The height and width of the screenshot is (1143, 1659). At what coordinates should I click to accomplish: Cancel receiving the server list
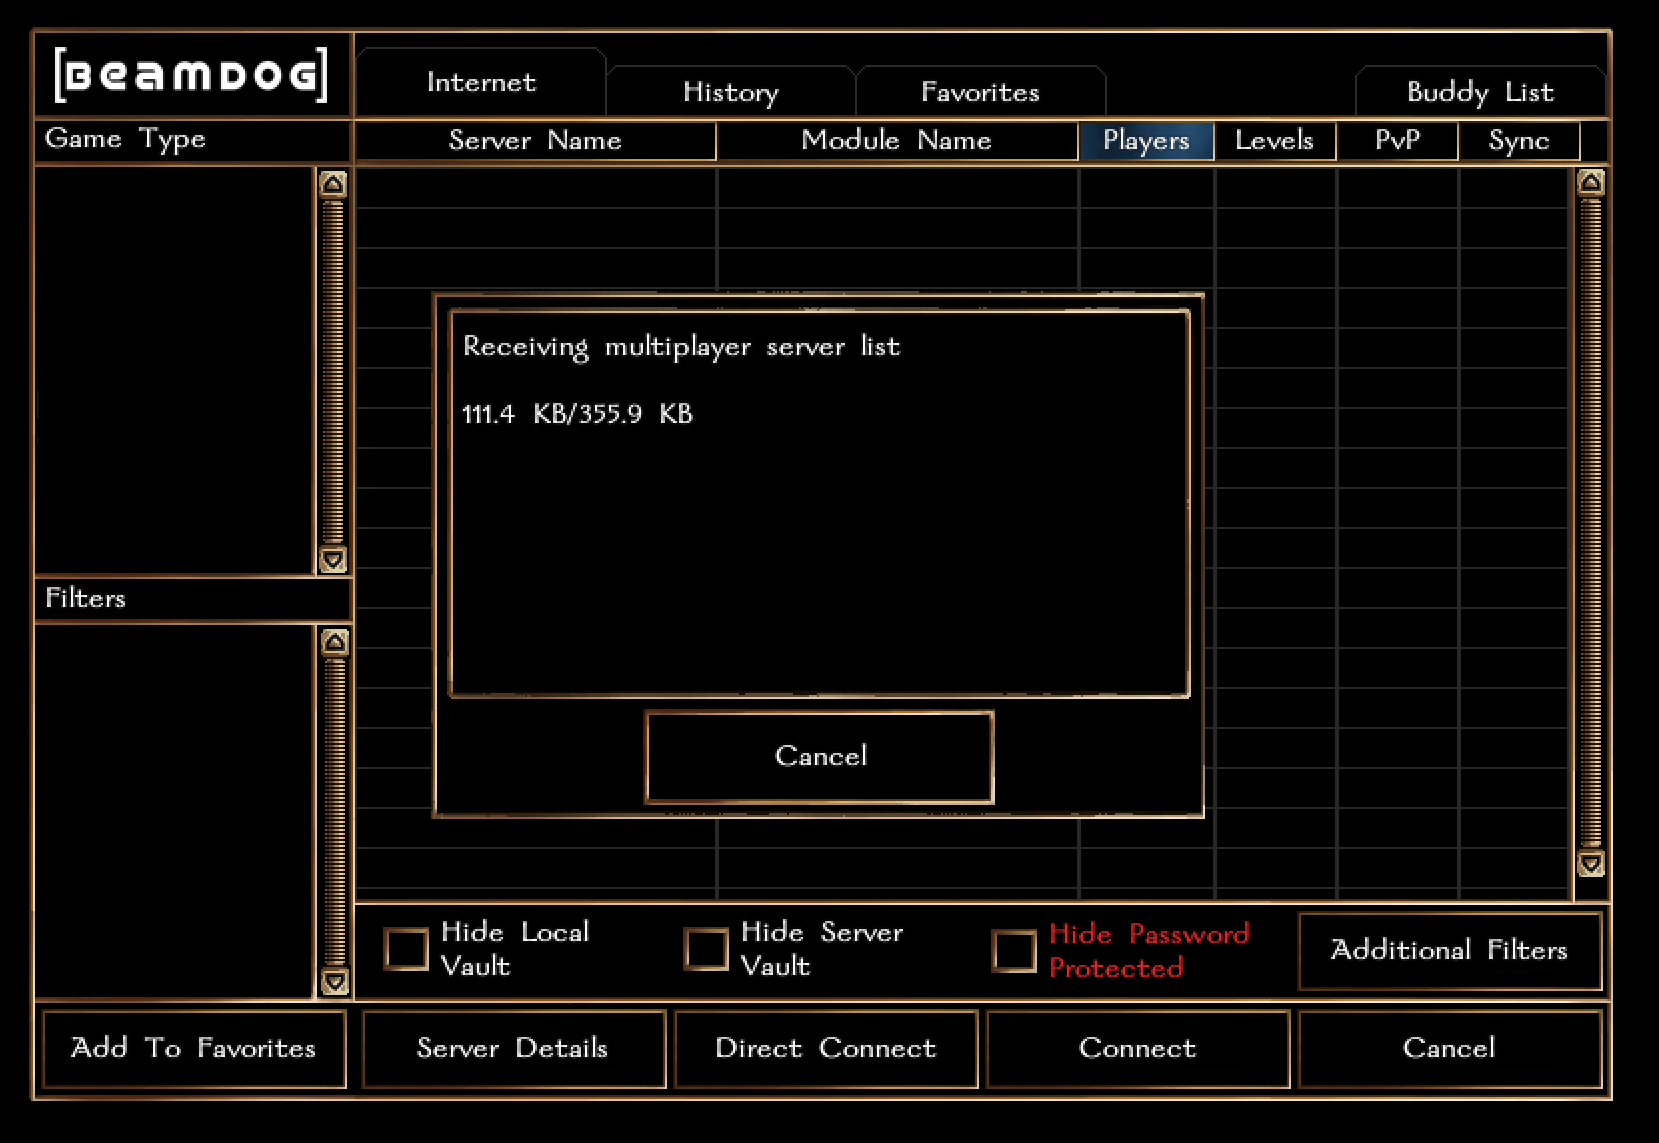pos(820,757)
